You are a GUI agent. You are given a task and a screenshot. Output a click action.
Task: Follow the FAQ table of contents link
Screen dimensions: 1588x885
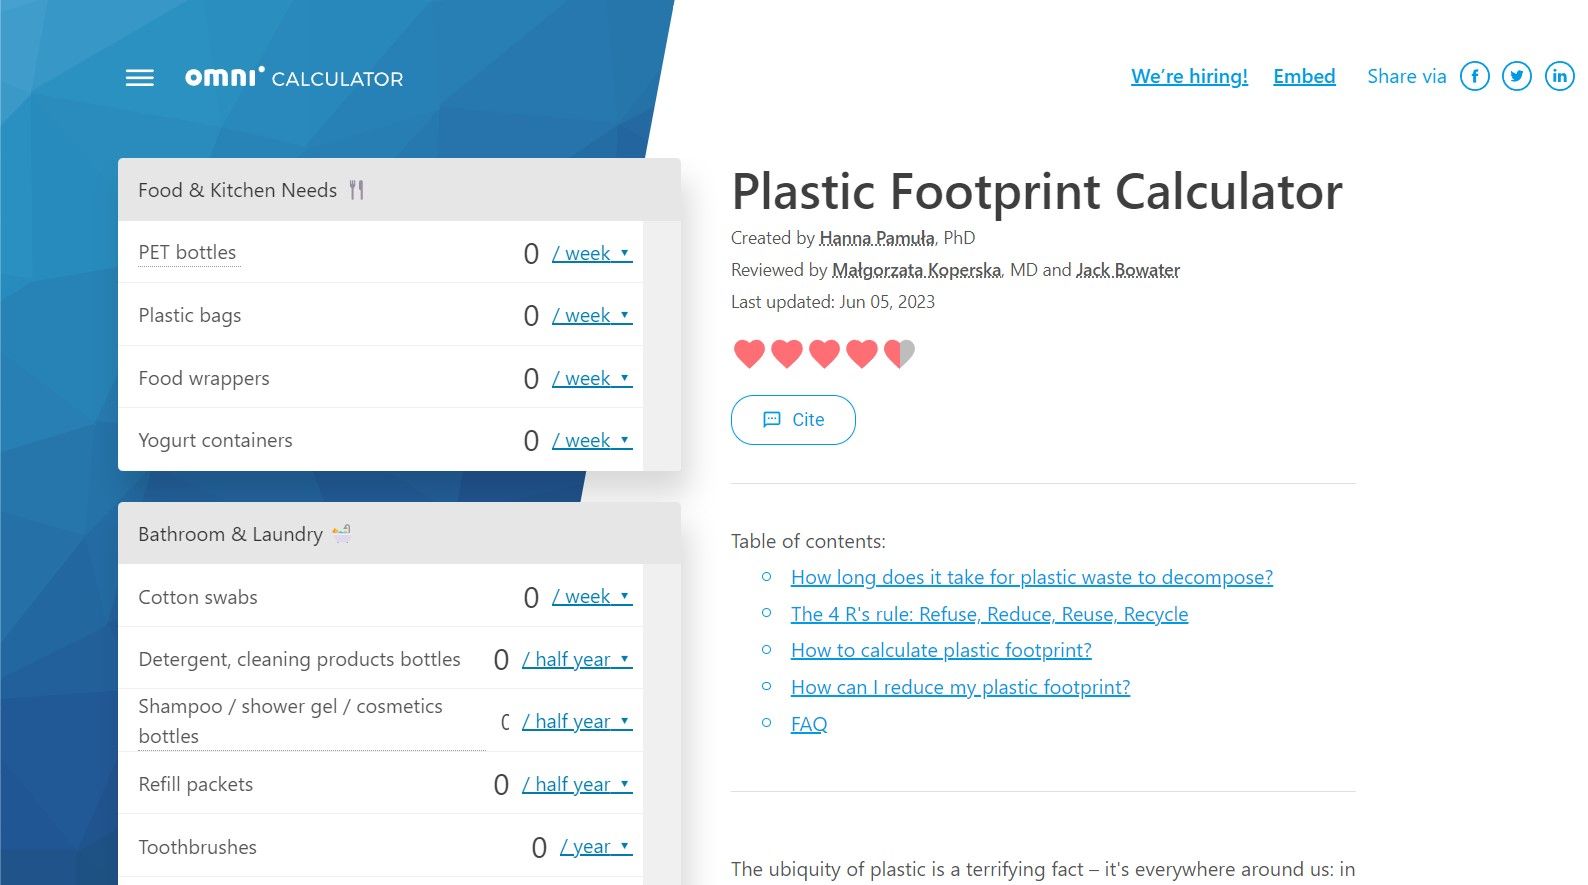pos(808,723)
